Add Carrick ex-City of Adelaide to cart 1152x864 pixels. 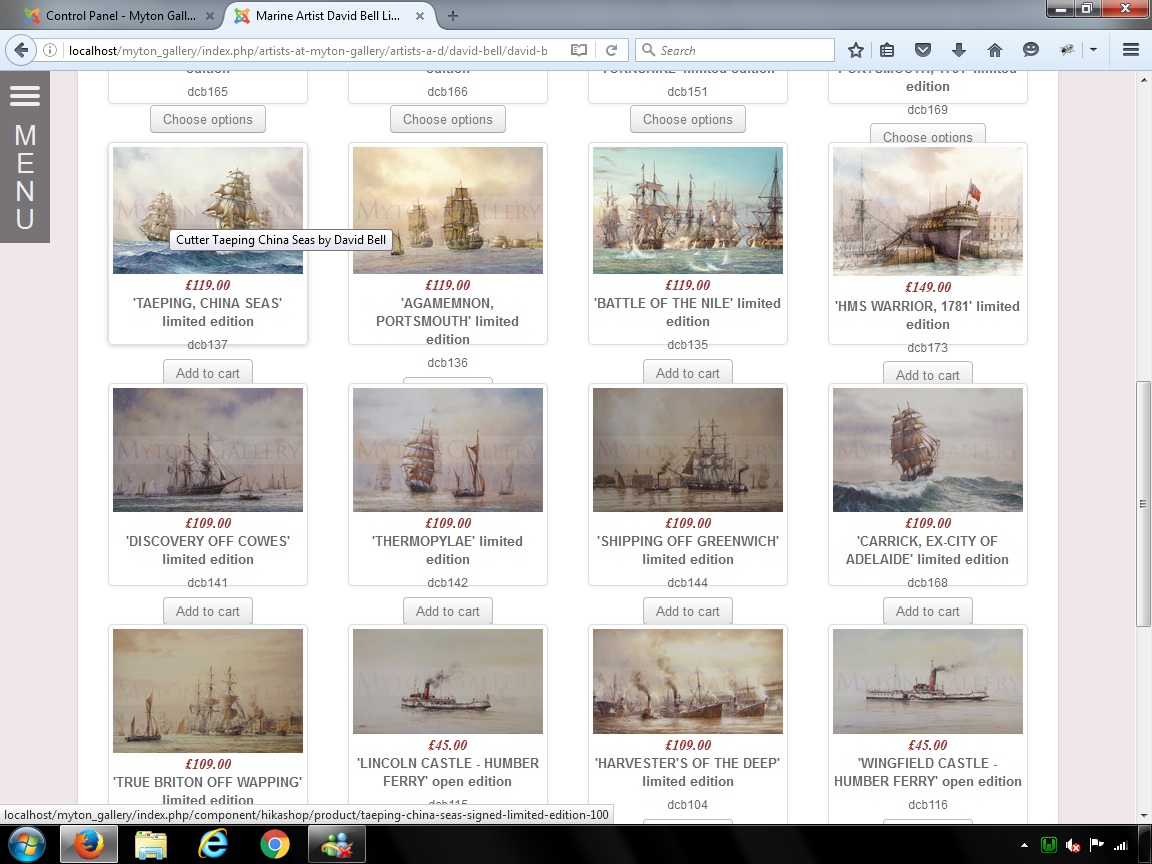pyautogui.click(x=927, y=611)
